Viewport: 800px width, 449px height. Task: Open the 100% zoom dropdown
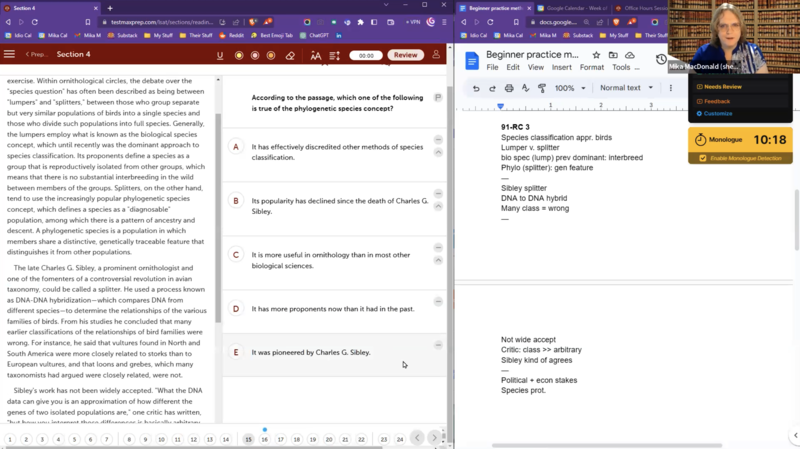click(570, 88)
